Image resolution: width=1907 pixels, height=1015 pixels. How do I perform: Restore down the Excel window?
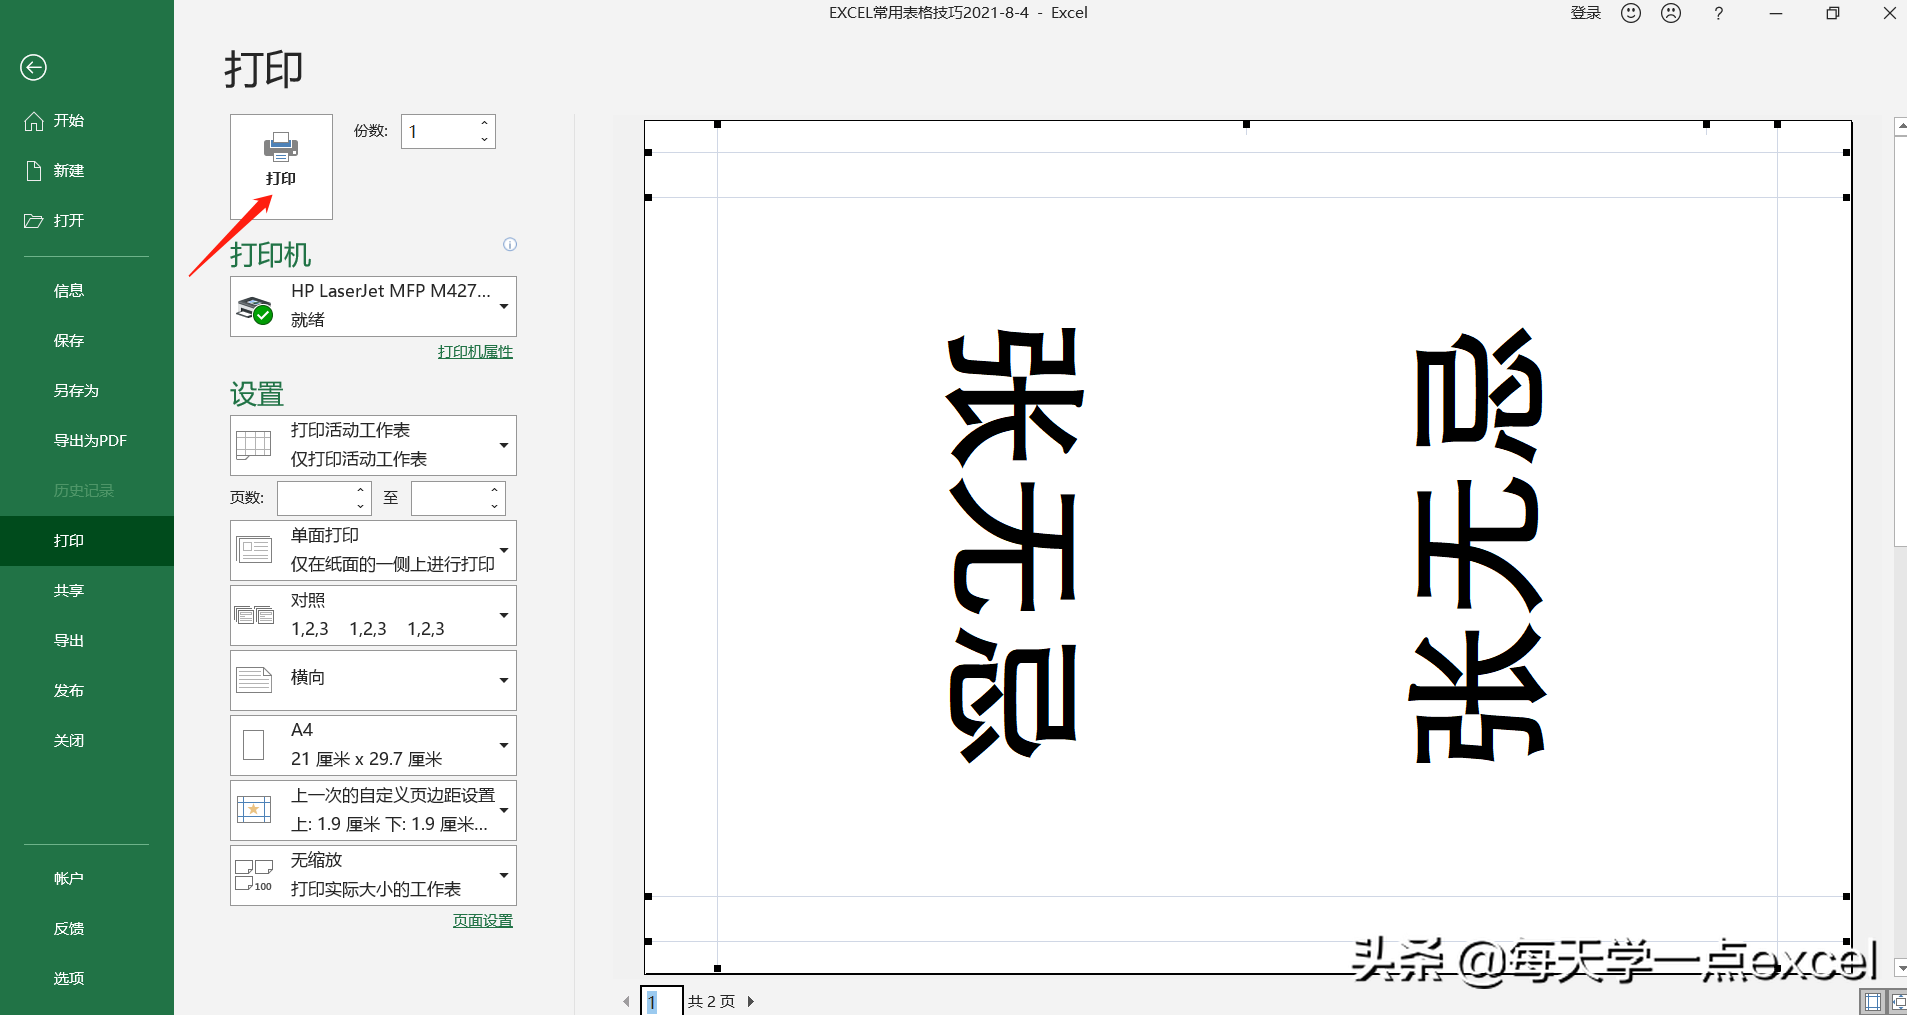pos(1833,13)
